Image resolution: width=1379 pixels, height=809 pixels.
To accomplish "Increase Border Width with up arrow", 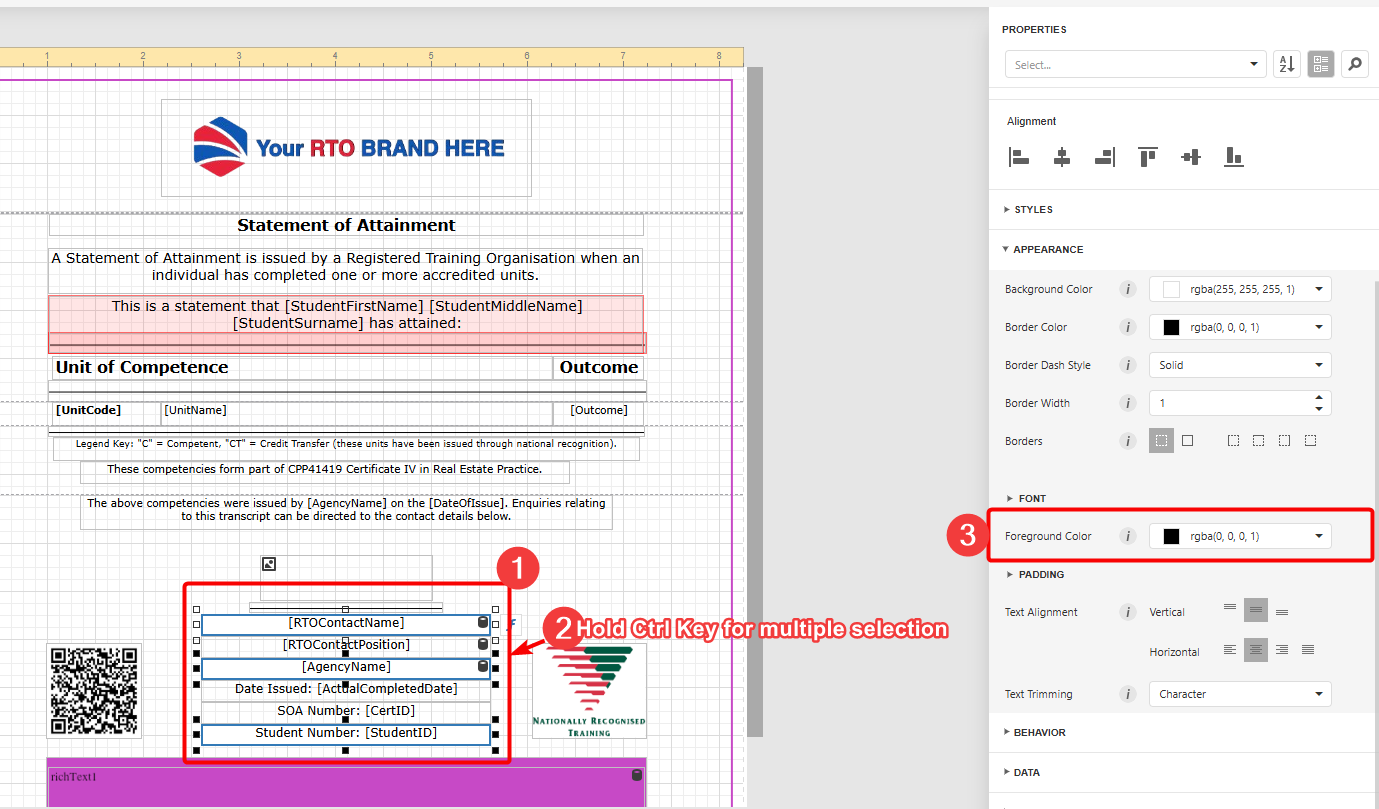I will (1319, 397).
